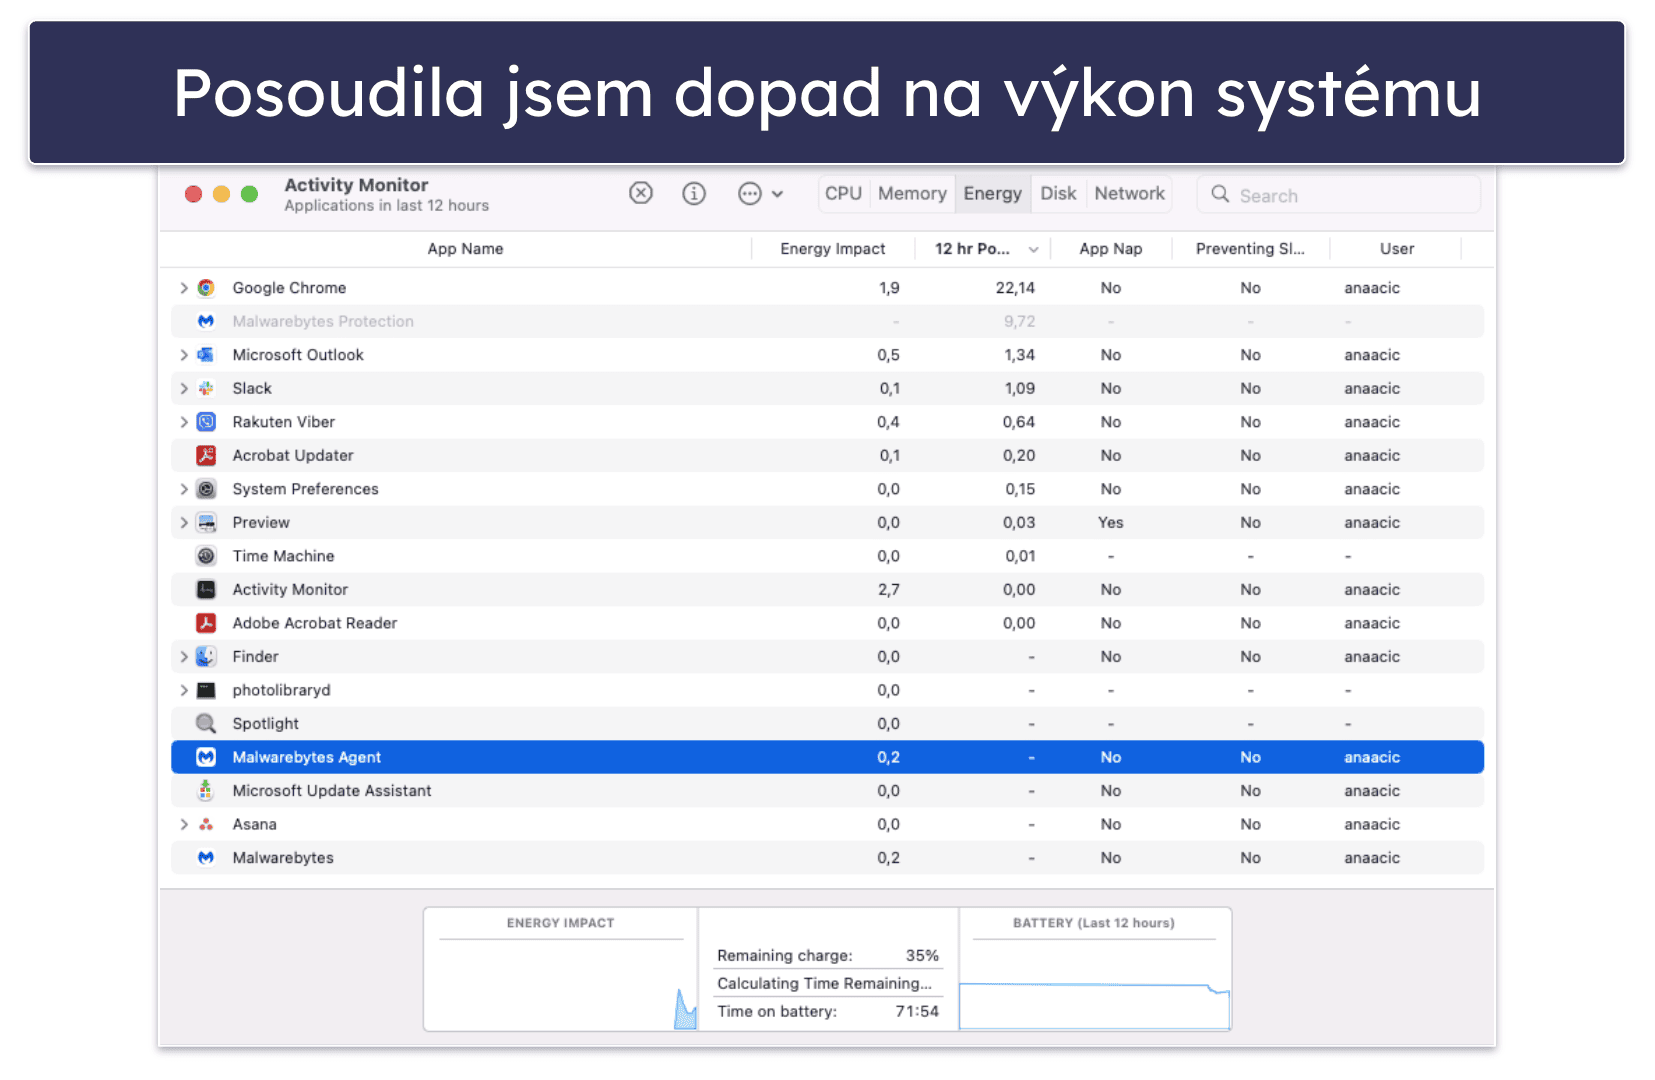Click Microsoft Outlook's 1,34 power value
This screenshot has height=1080, width=1655.
1019,355
